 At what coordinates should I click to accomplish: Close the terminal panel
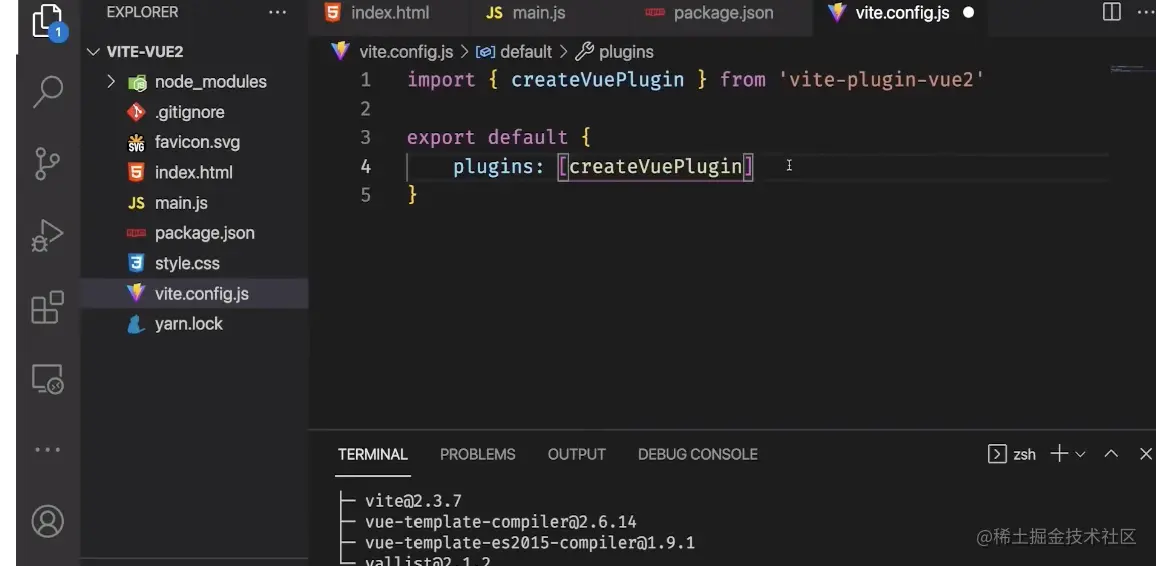click(1146, 454)
